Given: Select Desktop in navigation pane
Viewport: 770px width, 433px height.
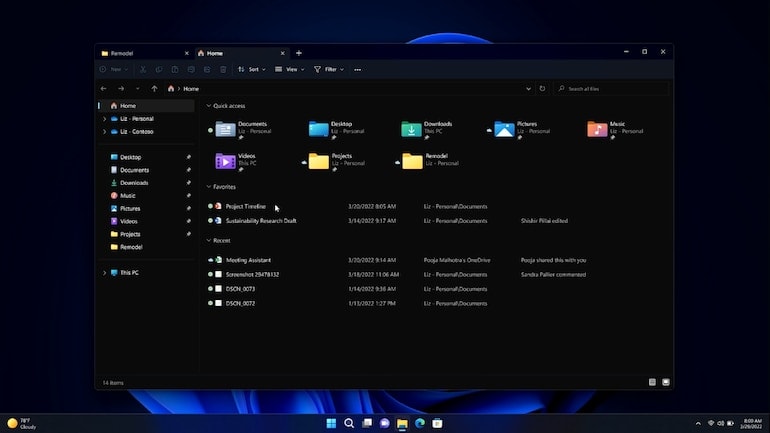Looking at the screenshot, I should [146, 157].
